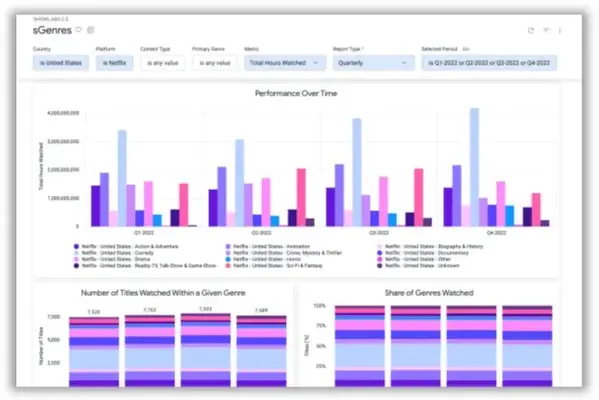Reload the dashboard with the refresh icon

[x=531, y=30]
